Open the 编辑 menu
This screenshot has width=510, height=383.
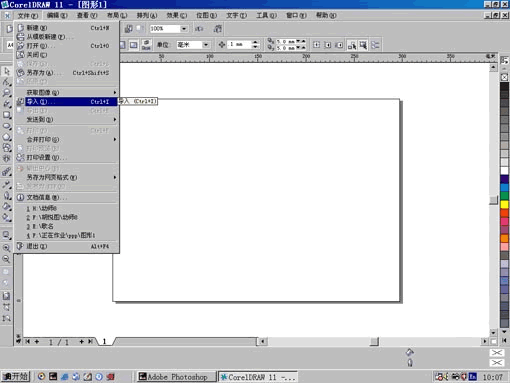(57, 15)
